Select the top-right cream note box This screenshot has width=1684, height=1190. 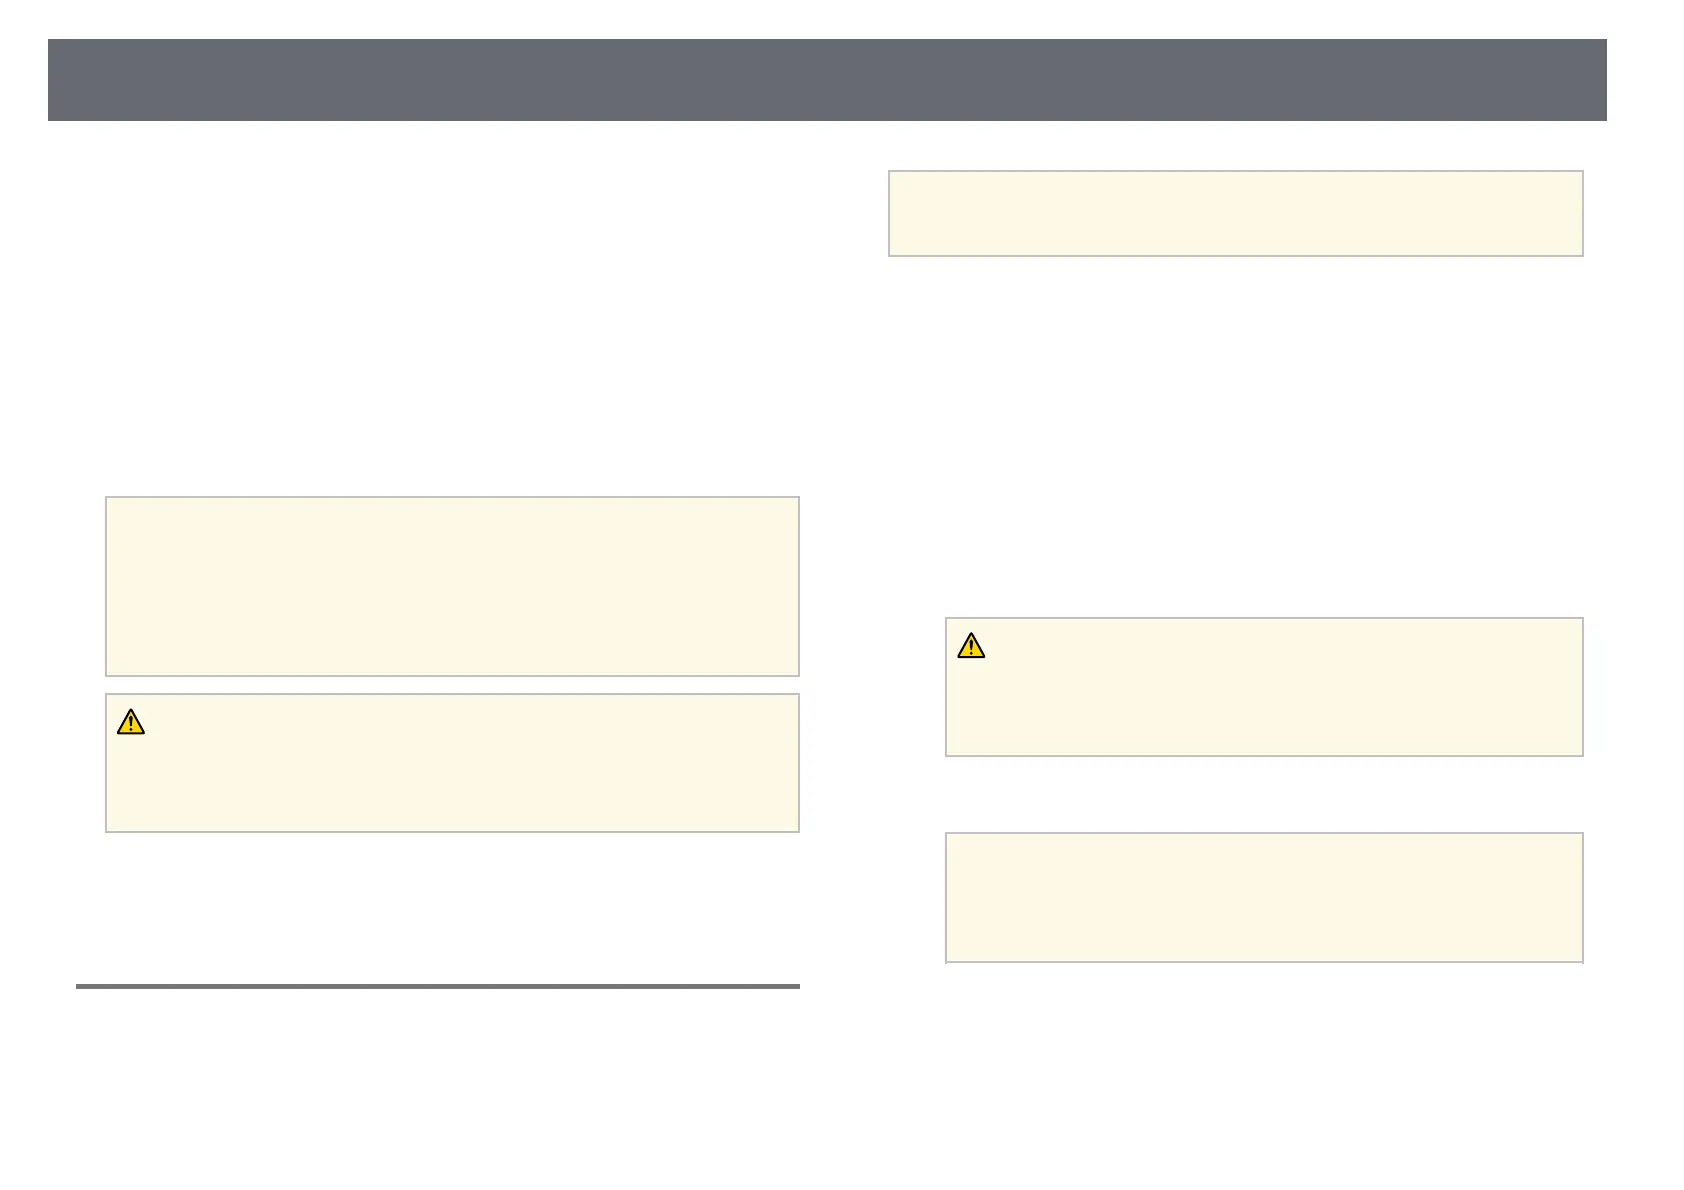(x=1235, y=213)
